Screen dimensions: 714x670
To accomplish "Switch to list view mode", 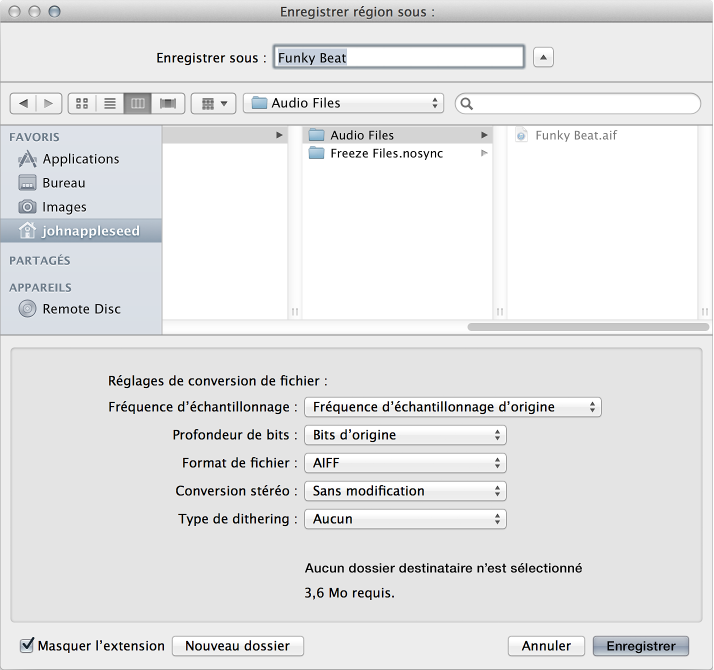I will 110,103.
